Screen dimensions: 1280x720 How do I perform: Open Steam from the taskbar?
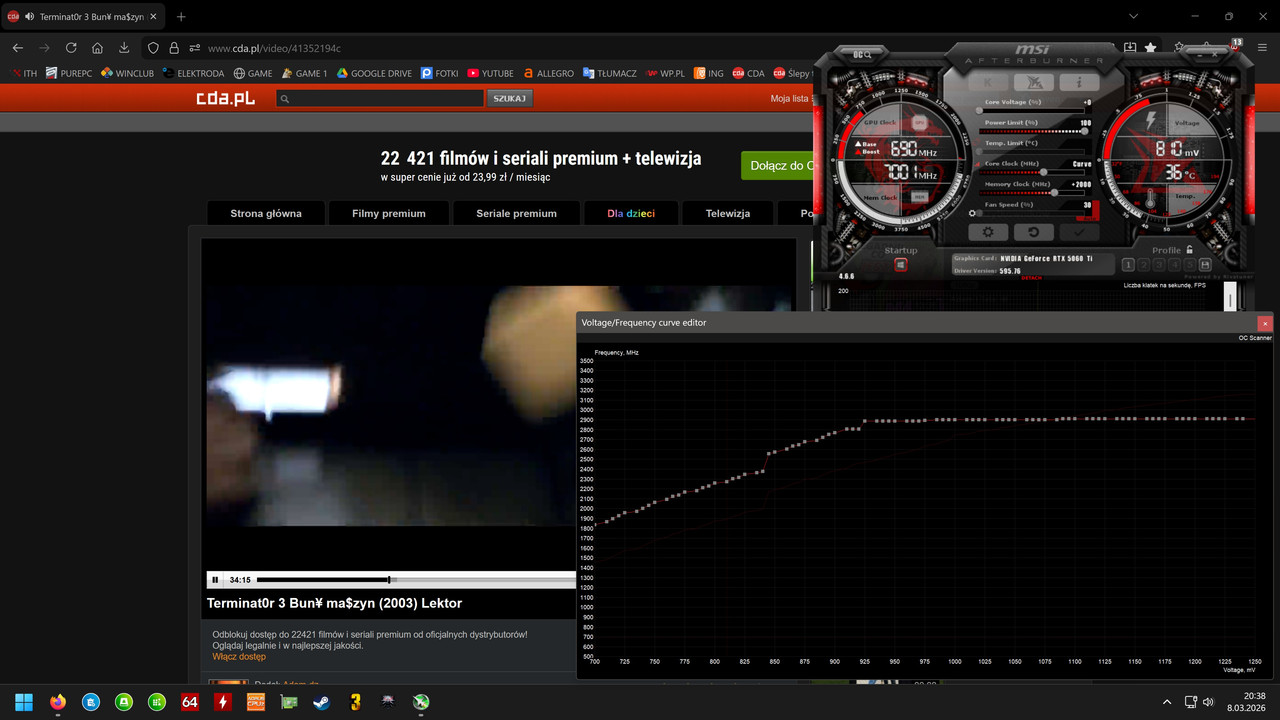(x=322, y=702)
